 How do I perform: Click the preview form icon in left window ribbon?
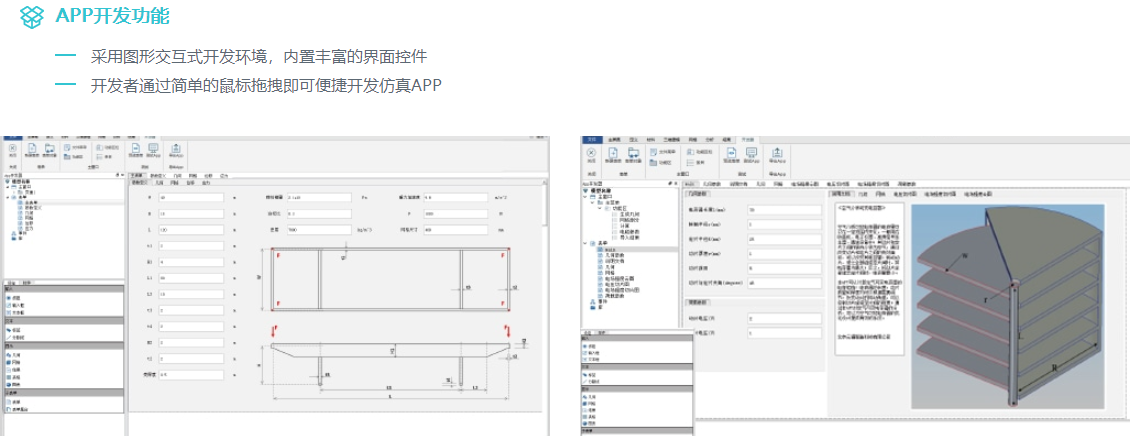(x=137, y=147)
